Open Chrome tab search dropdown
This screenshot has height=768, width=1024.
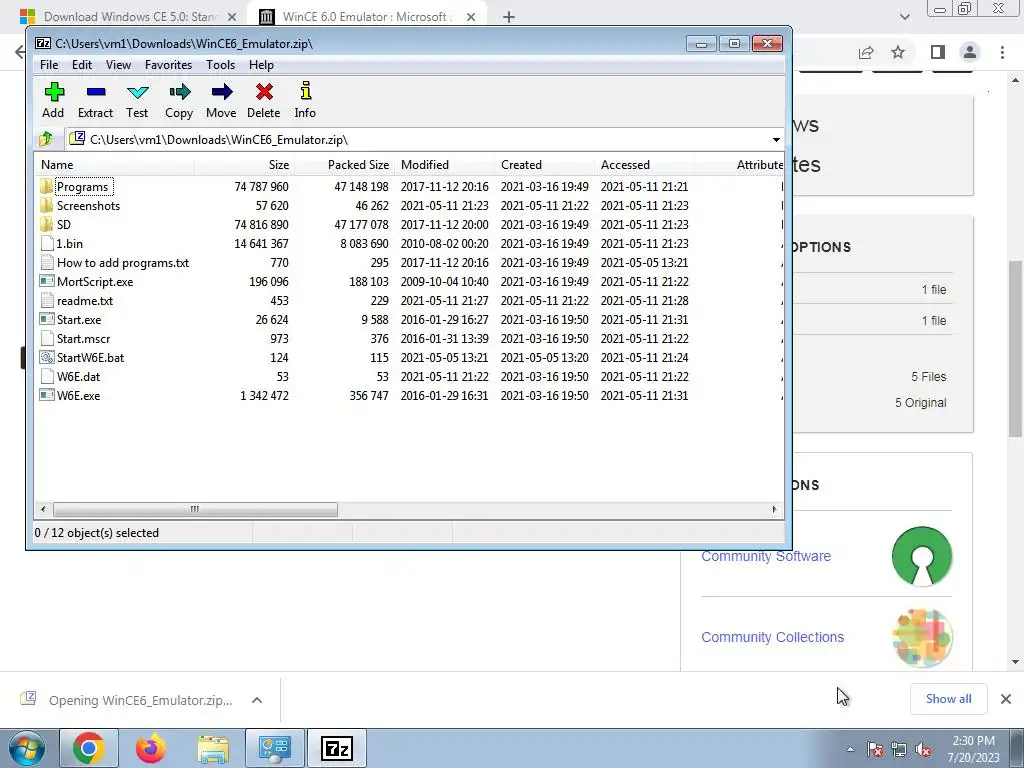pyautogui.click(x=904, y=17)
